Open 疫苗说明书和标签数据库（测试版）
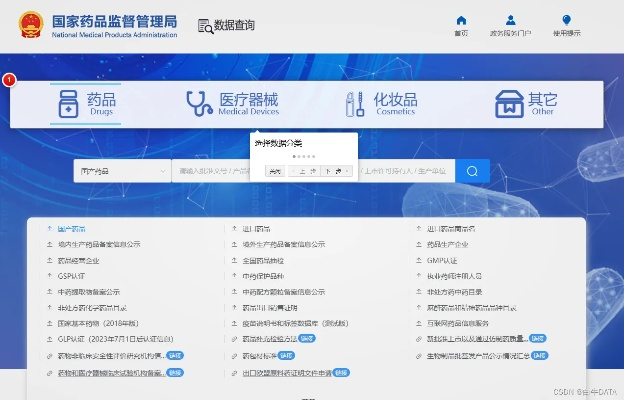The image size is (624, 400). pyautogui.click(x=295, y=323)
